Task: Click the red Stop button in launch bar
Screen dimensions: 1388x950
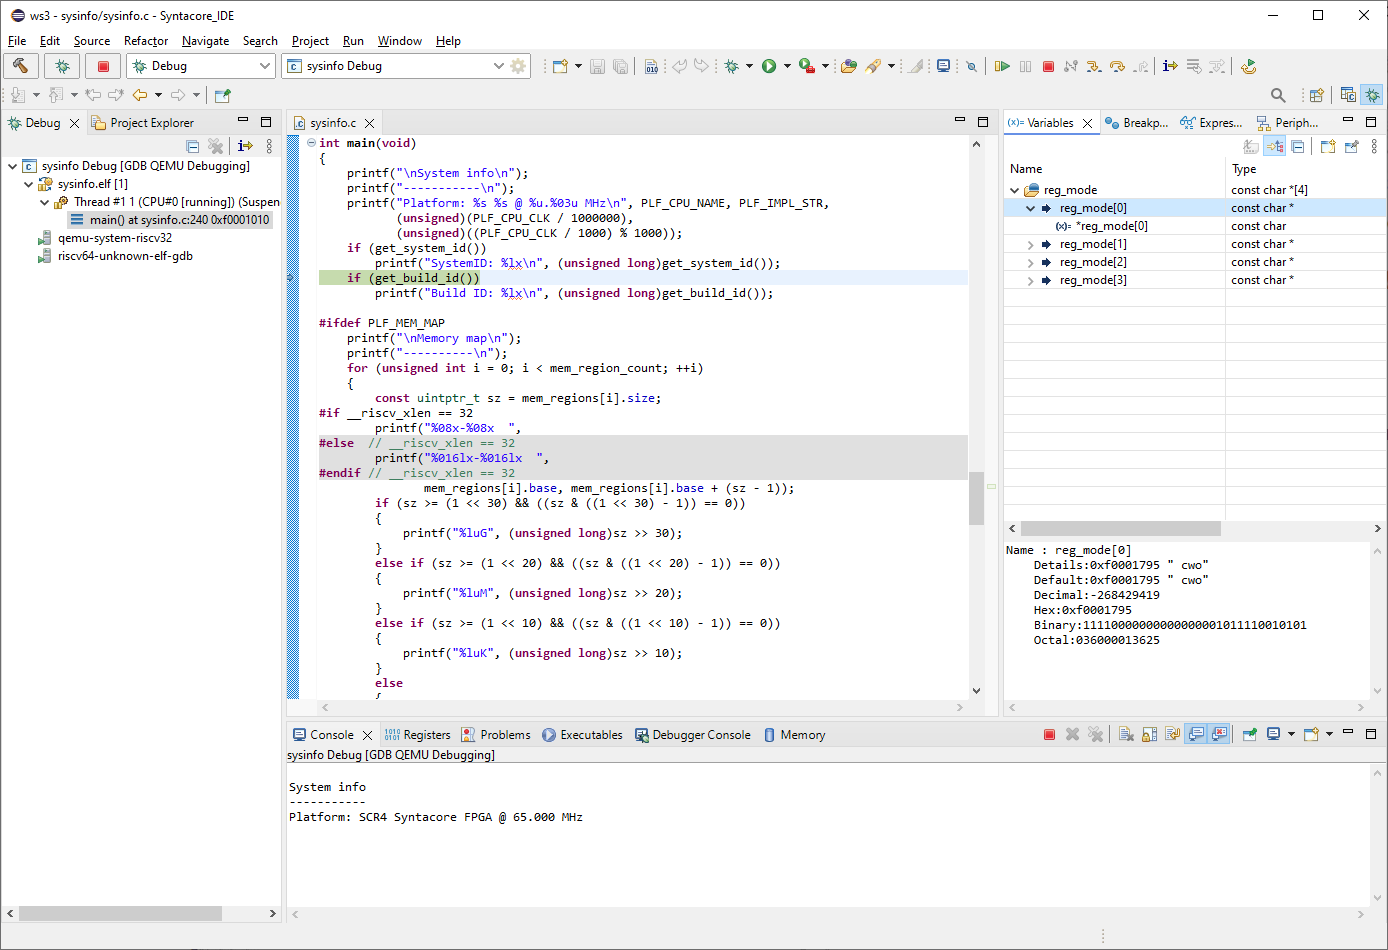Action: tap(103, 66)
